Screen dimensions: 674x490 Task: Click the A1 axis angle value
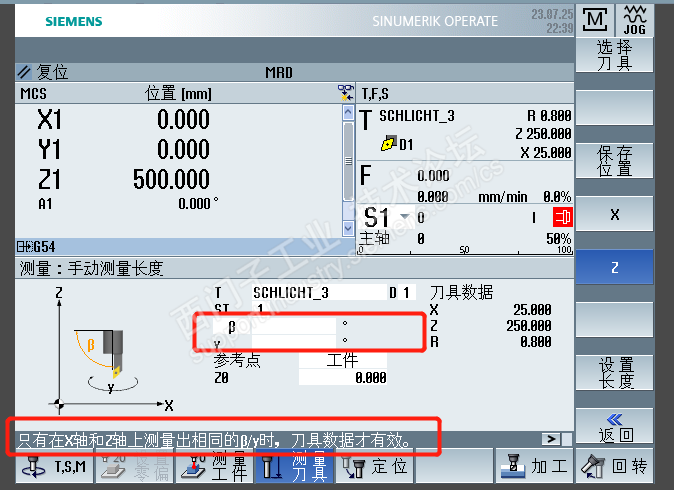coord(198,203)
